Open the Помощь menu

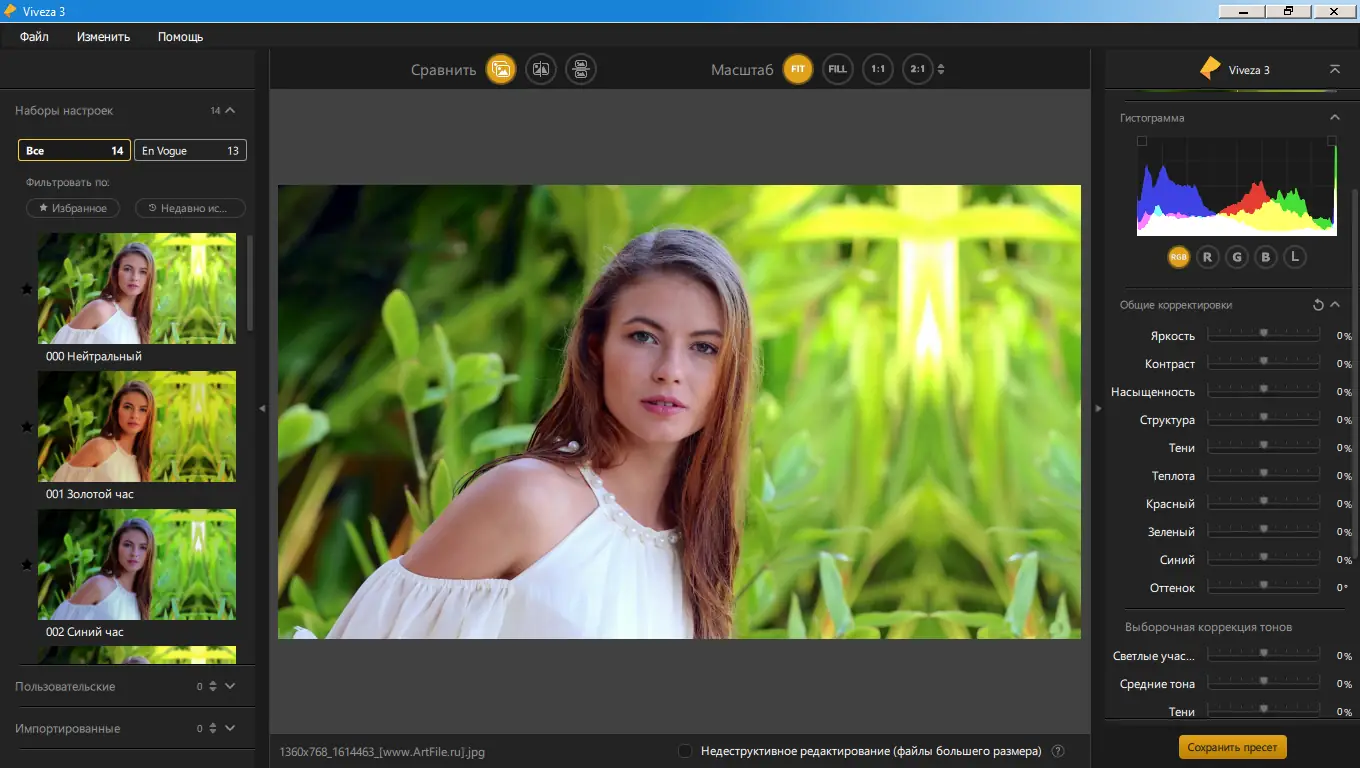pyautogui.click(x=180, y=37)
